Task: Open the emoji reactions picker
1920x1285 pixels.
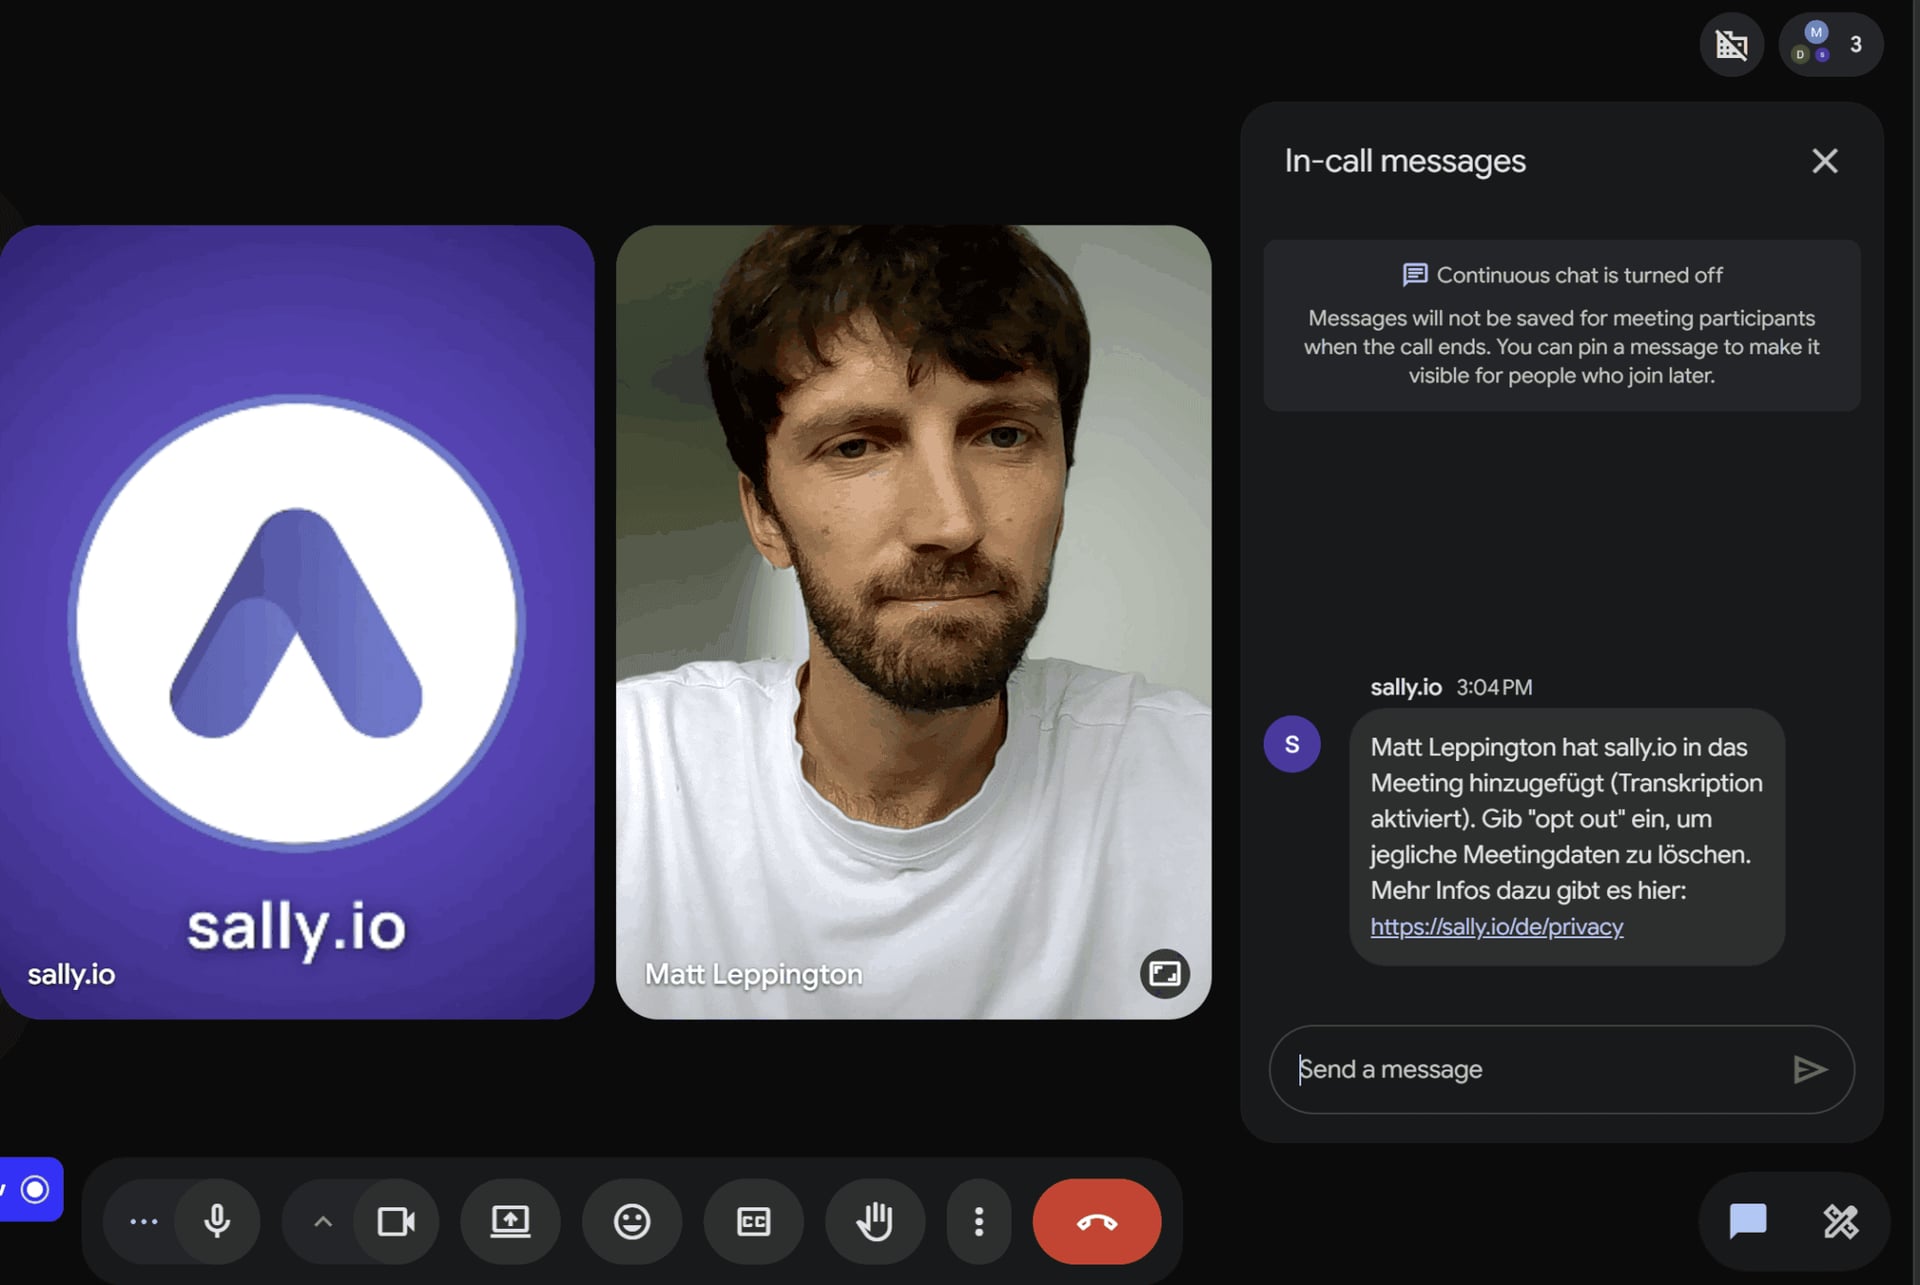Action: tap(632, 1221)
